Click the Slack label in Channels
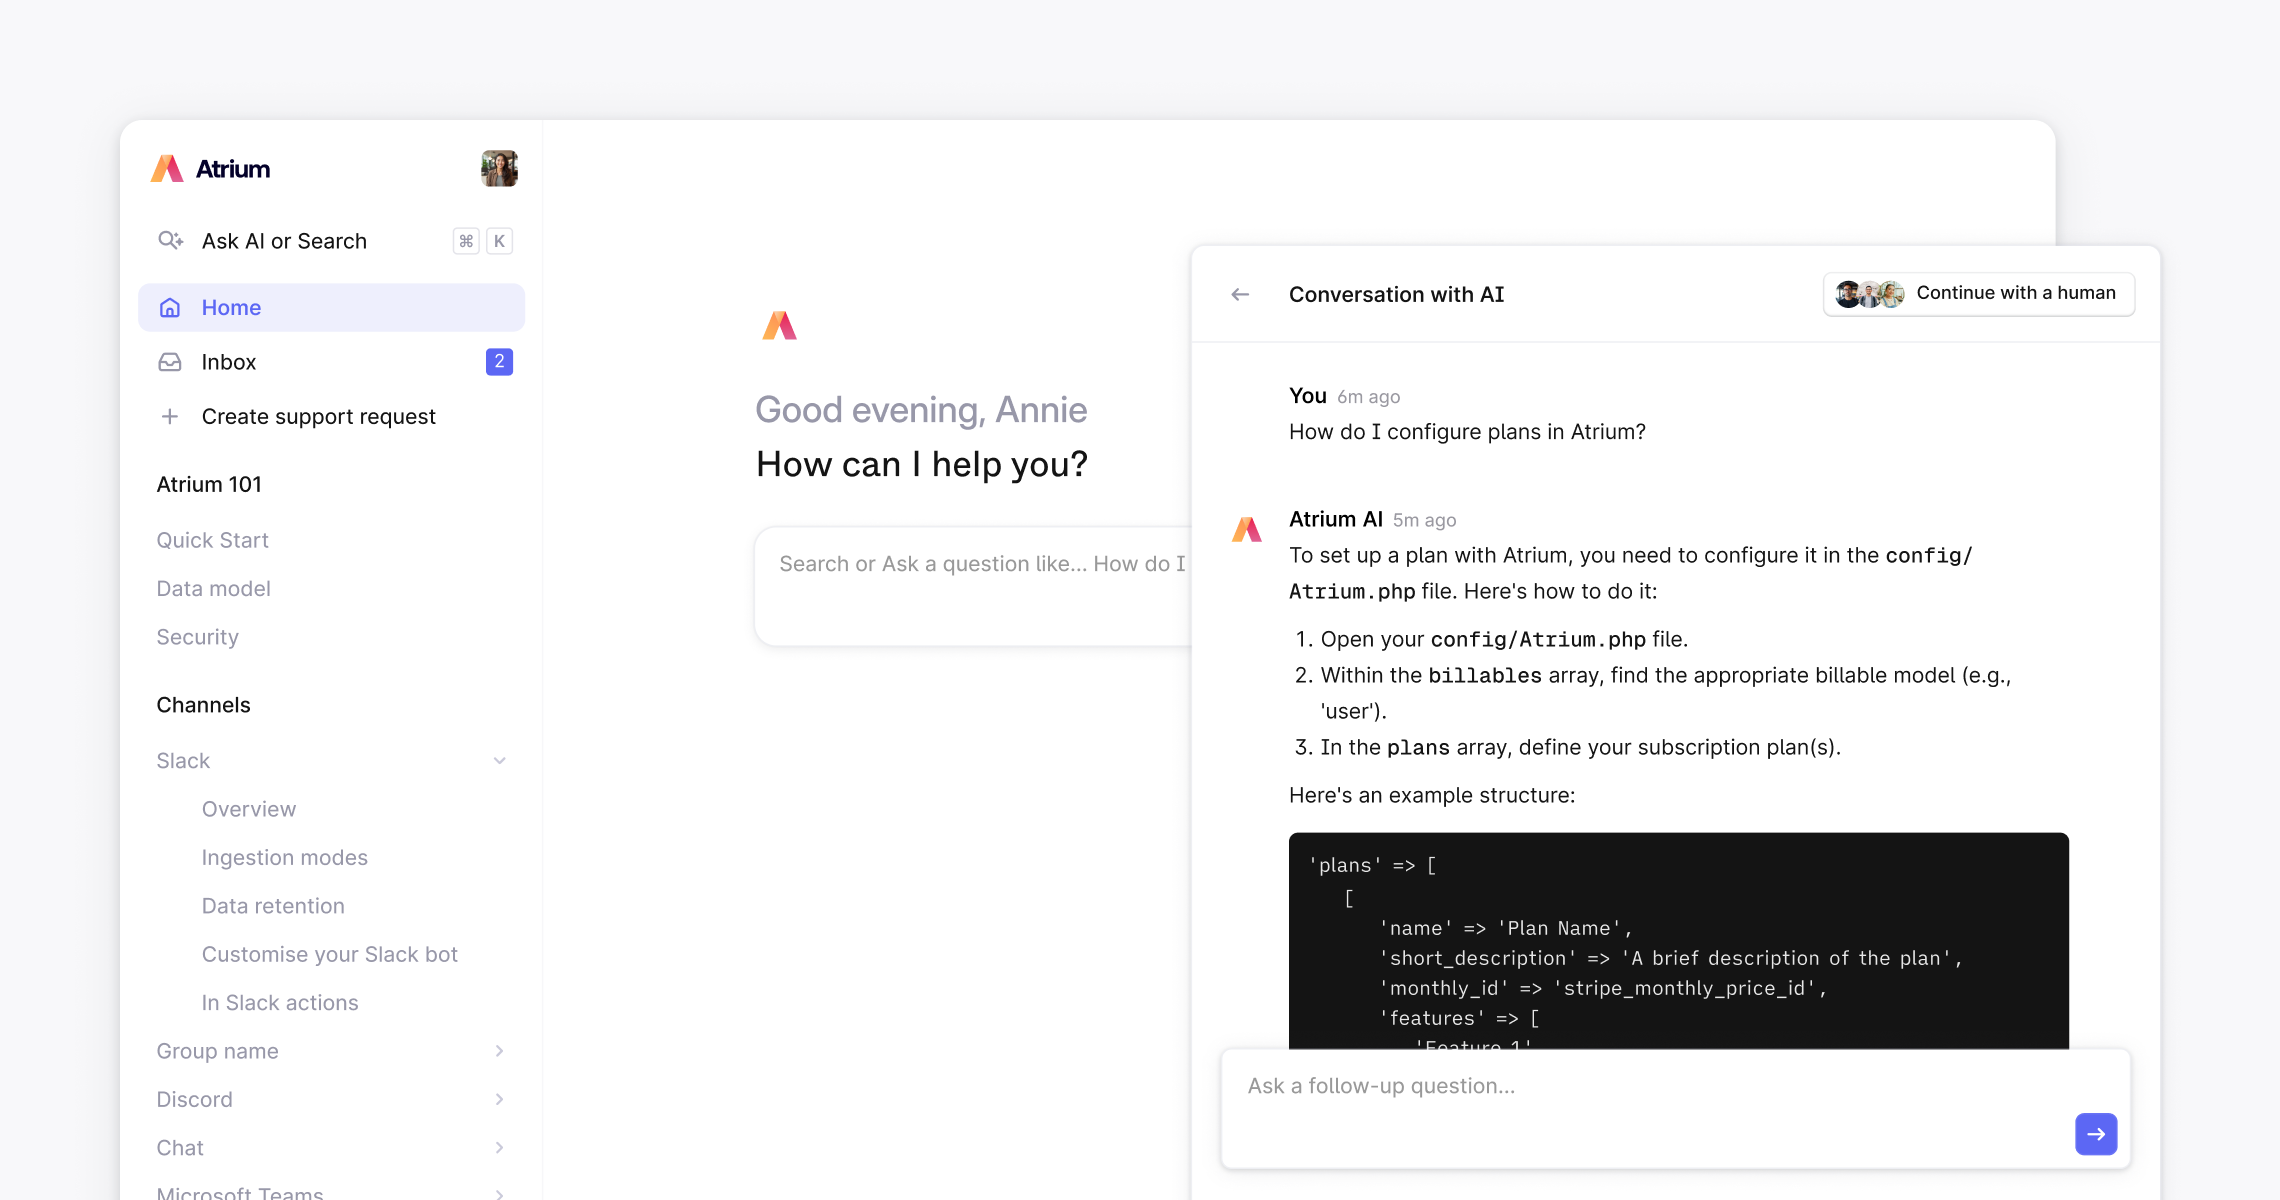 coord(183,761)
